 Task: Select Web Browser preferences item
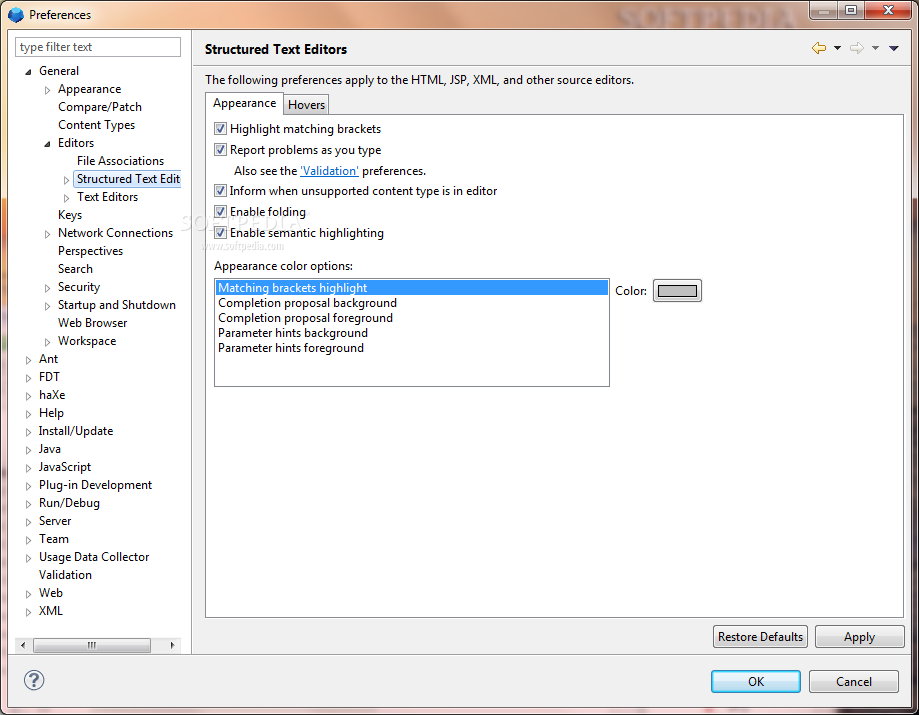[x=92, y=322]
